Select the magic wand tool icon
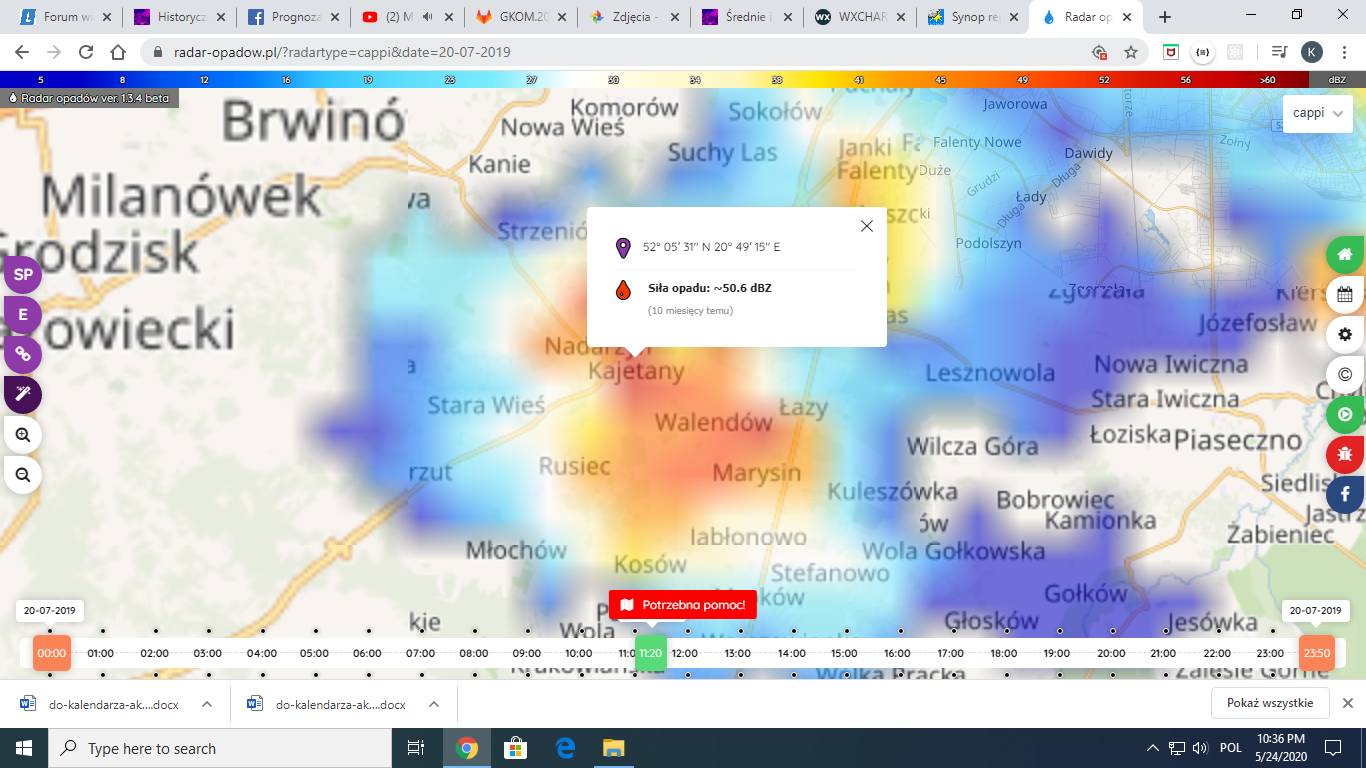1366x768 pixels. coord(23,394)
